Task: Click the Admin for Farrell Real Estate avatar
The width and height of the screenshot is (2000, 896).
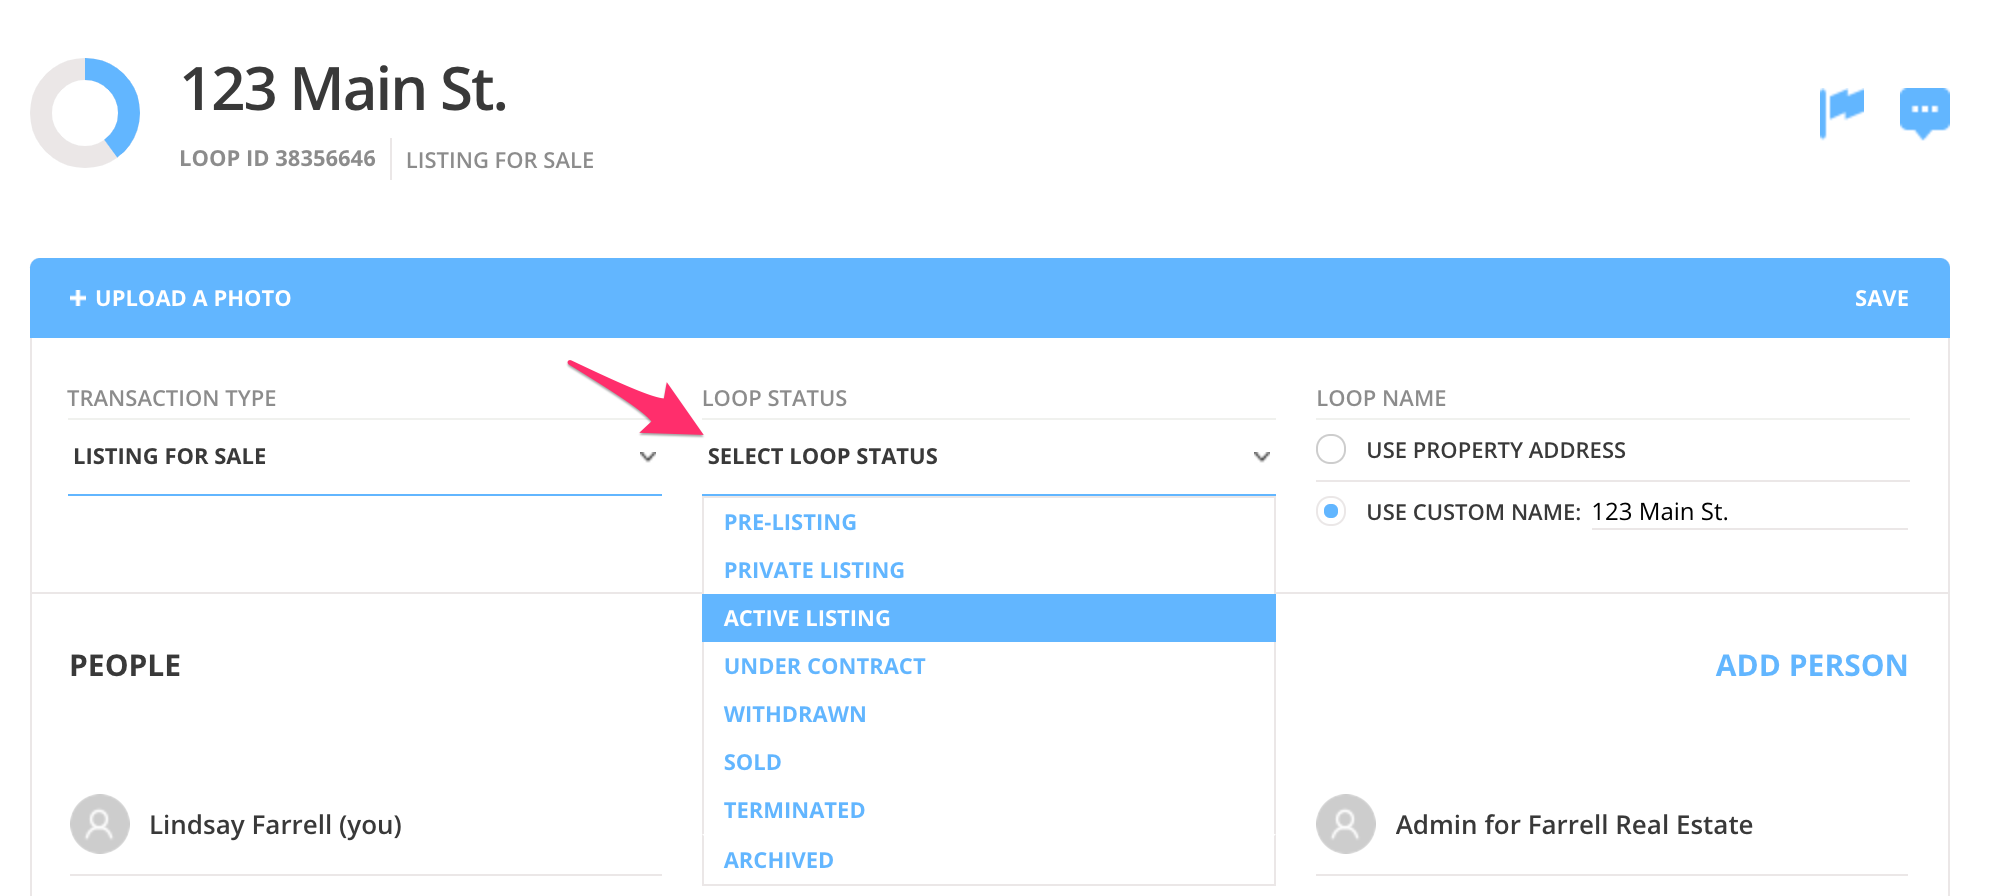Action: pyautogui.click(x=1345, y=824)
